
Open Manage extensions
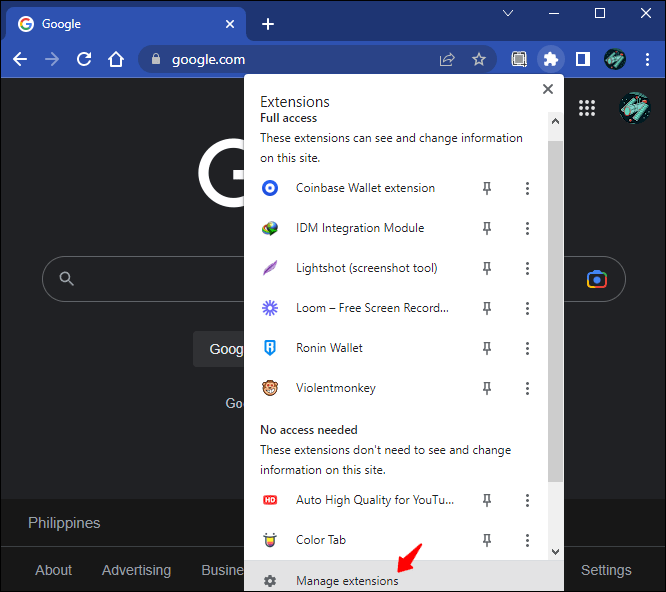coord(346,581)
